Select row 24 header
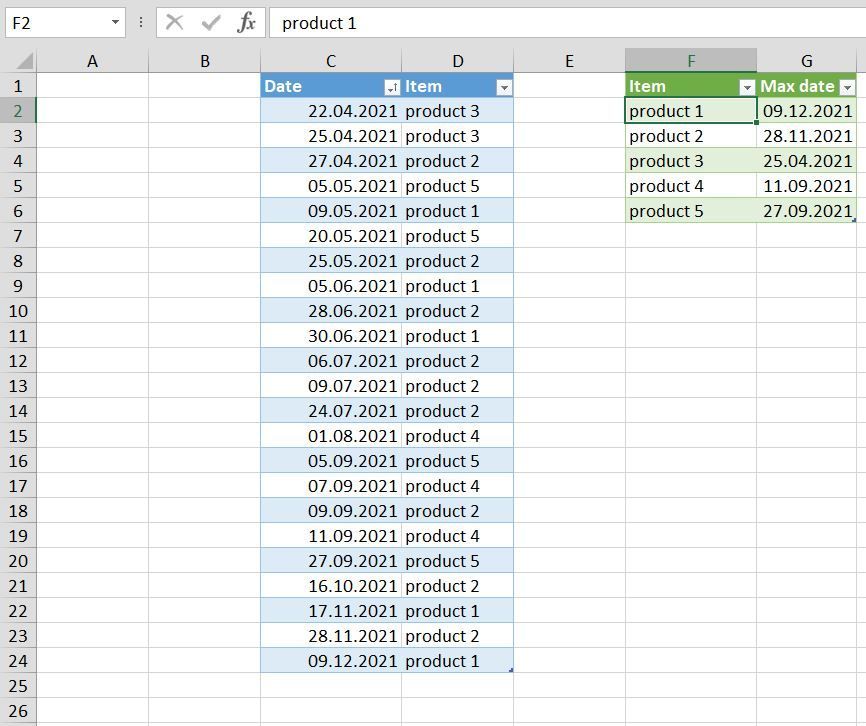Viewport: 866px width, 726px height. pyautogui.click(x=18, y=661)
